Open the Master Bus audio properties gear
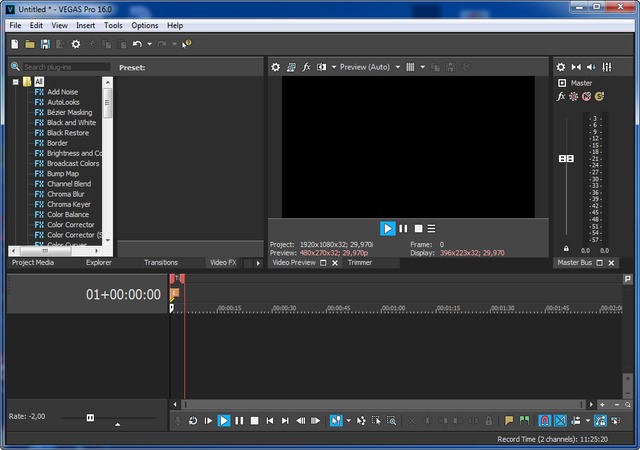The height and width of the screenshot is (450, 640). point(561,67)
